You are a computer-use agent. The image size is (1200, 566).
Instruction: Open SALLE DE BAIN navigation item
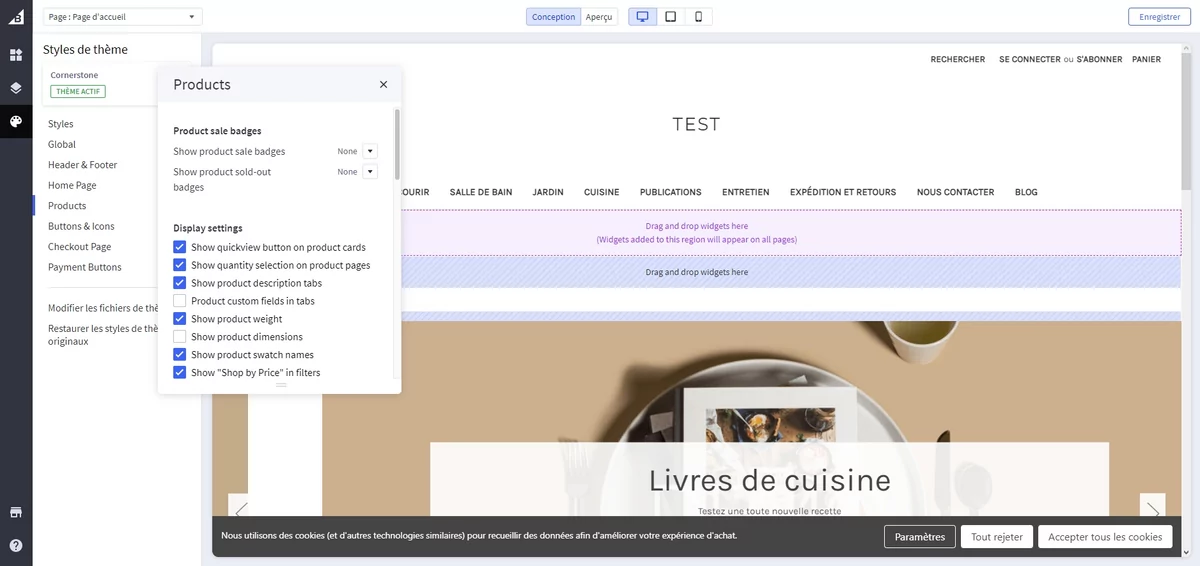click(x=481, y=192)
